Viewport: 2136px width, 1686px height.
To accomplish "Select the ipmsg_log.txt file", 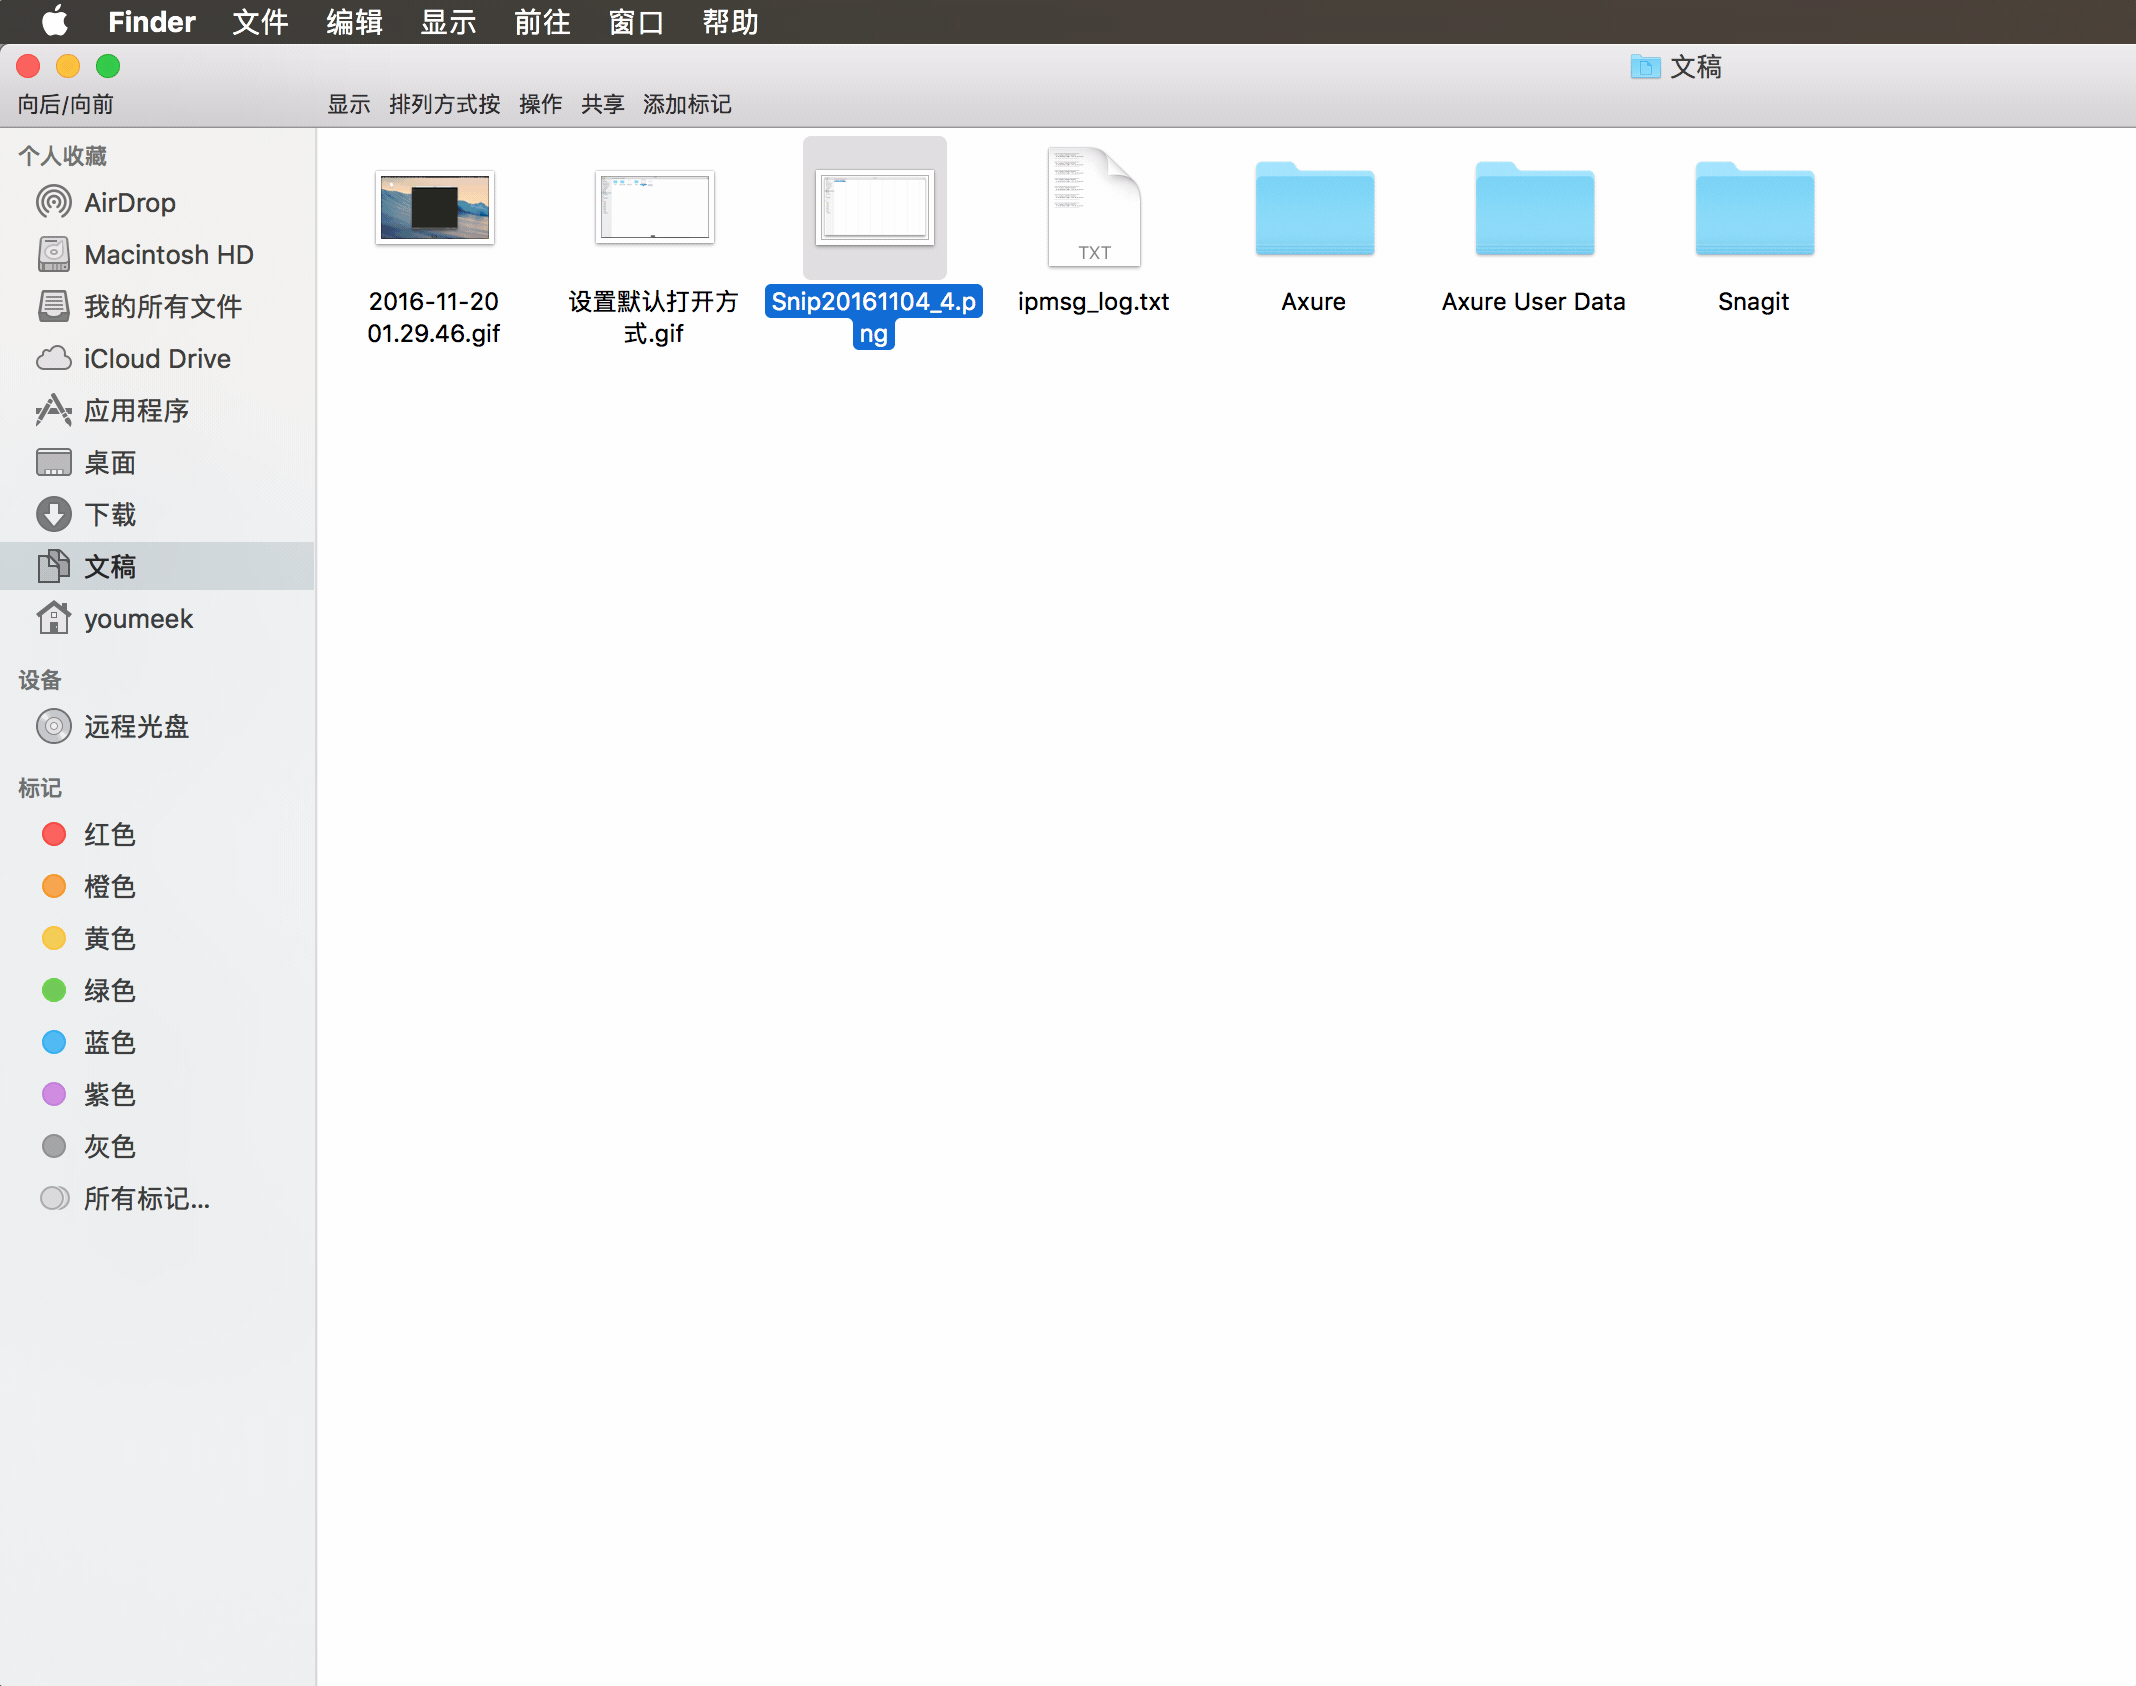I will [x=1093, y=210].
